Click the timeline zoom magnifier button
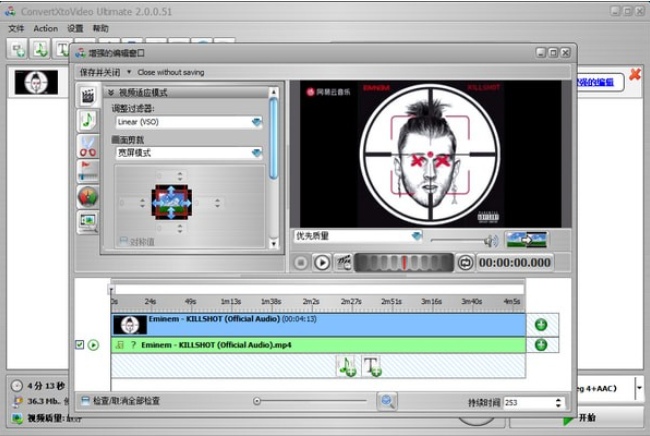 click(387, 401)
